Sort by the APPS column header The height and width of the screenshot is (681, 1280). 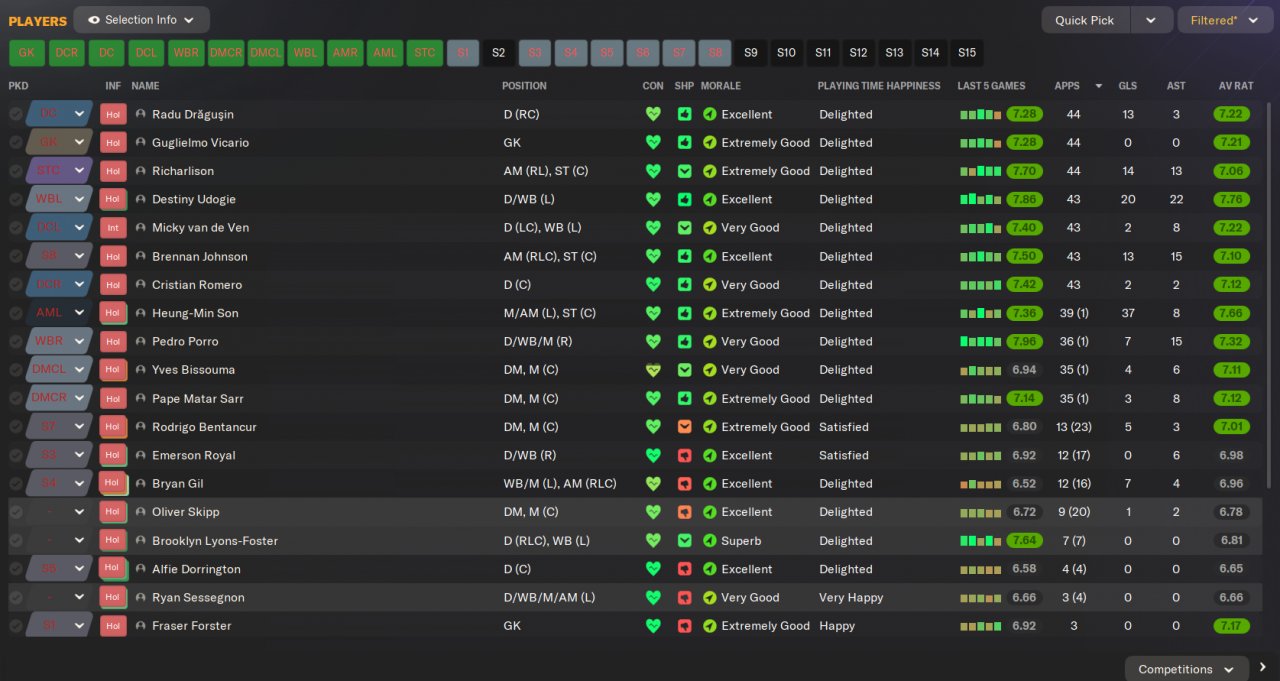(1067, 86)
